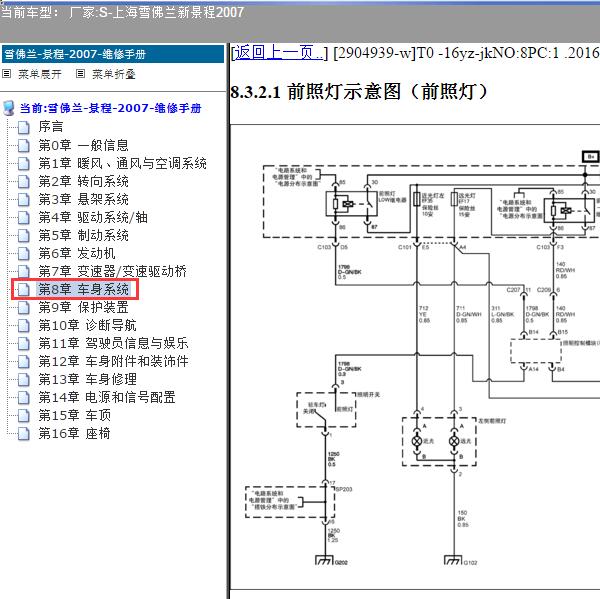Select the root node 当前:雪佛兰-景程-2007-维修手册
The height and width of the screenshot is (599, 600).
(110, 108)
